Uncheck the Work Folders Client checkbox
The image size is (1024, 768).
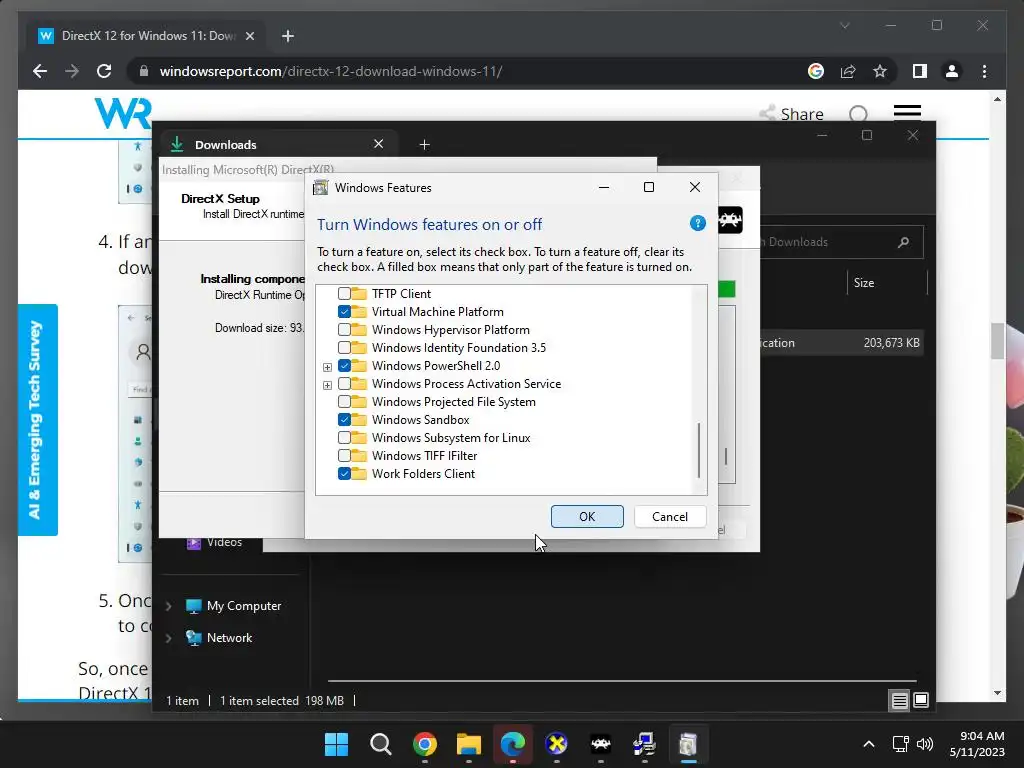(344, 473)
